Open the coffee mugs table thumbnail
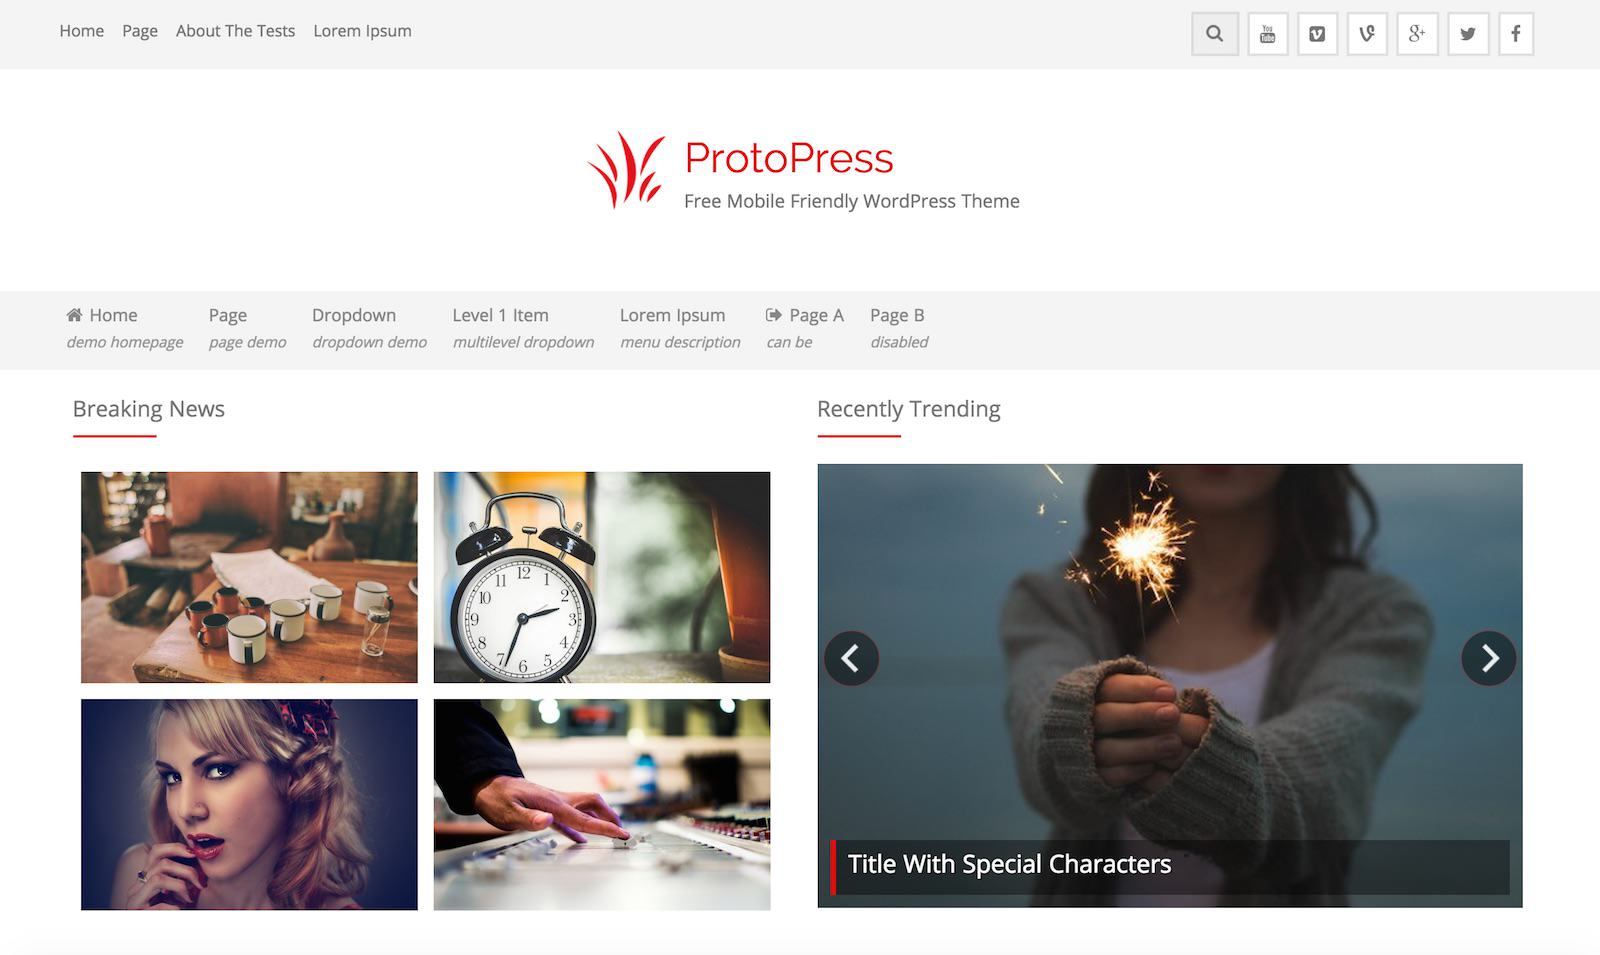1600x955 pixels. coord(249,577)
